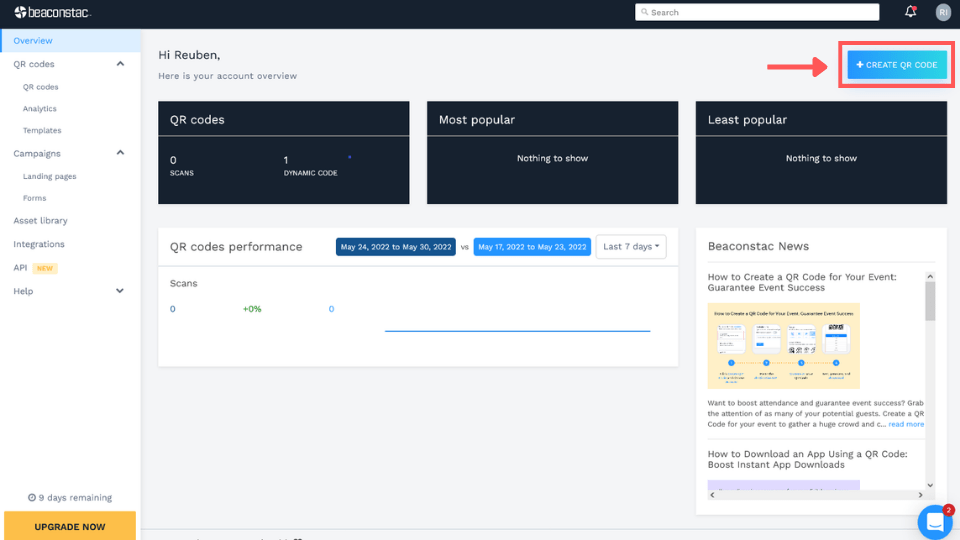Click the clock icon beside days remaining
This screenshot has width=960, height=540.
(32, 498)
